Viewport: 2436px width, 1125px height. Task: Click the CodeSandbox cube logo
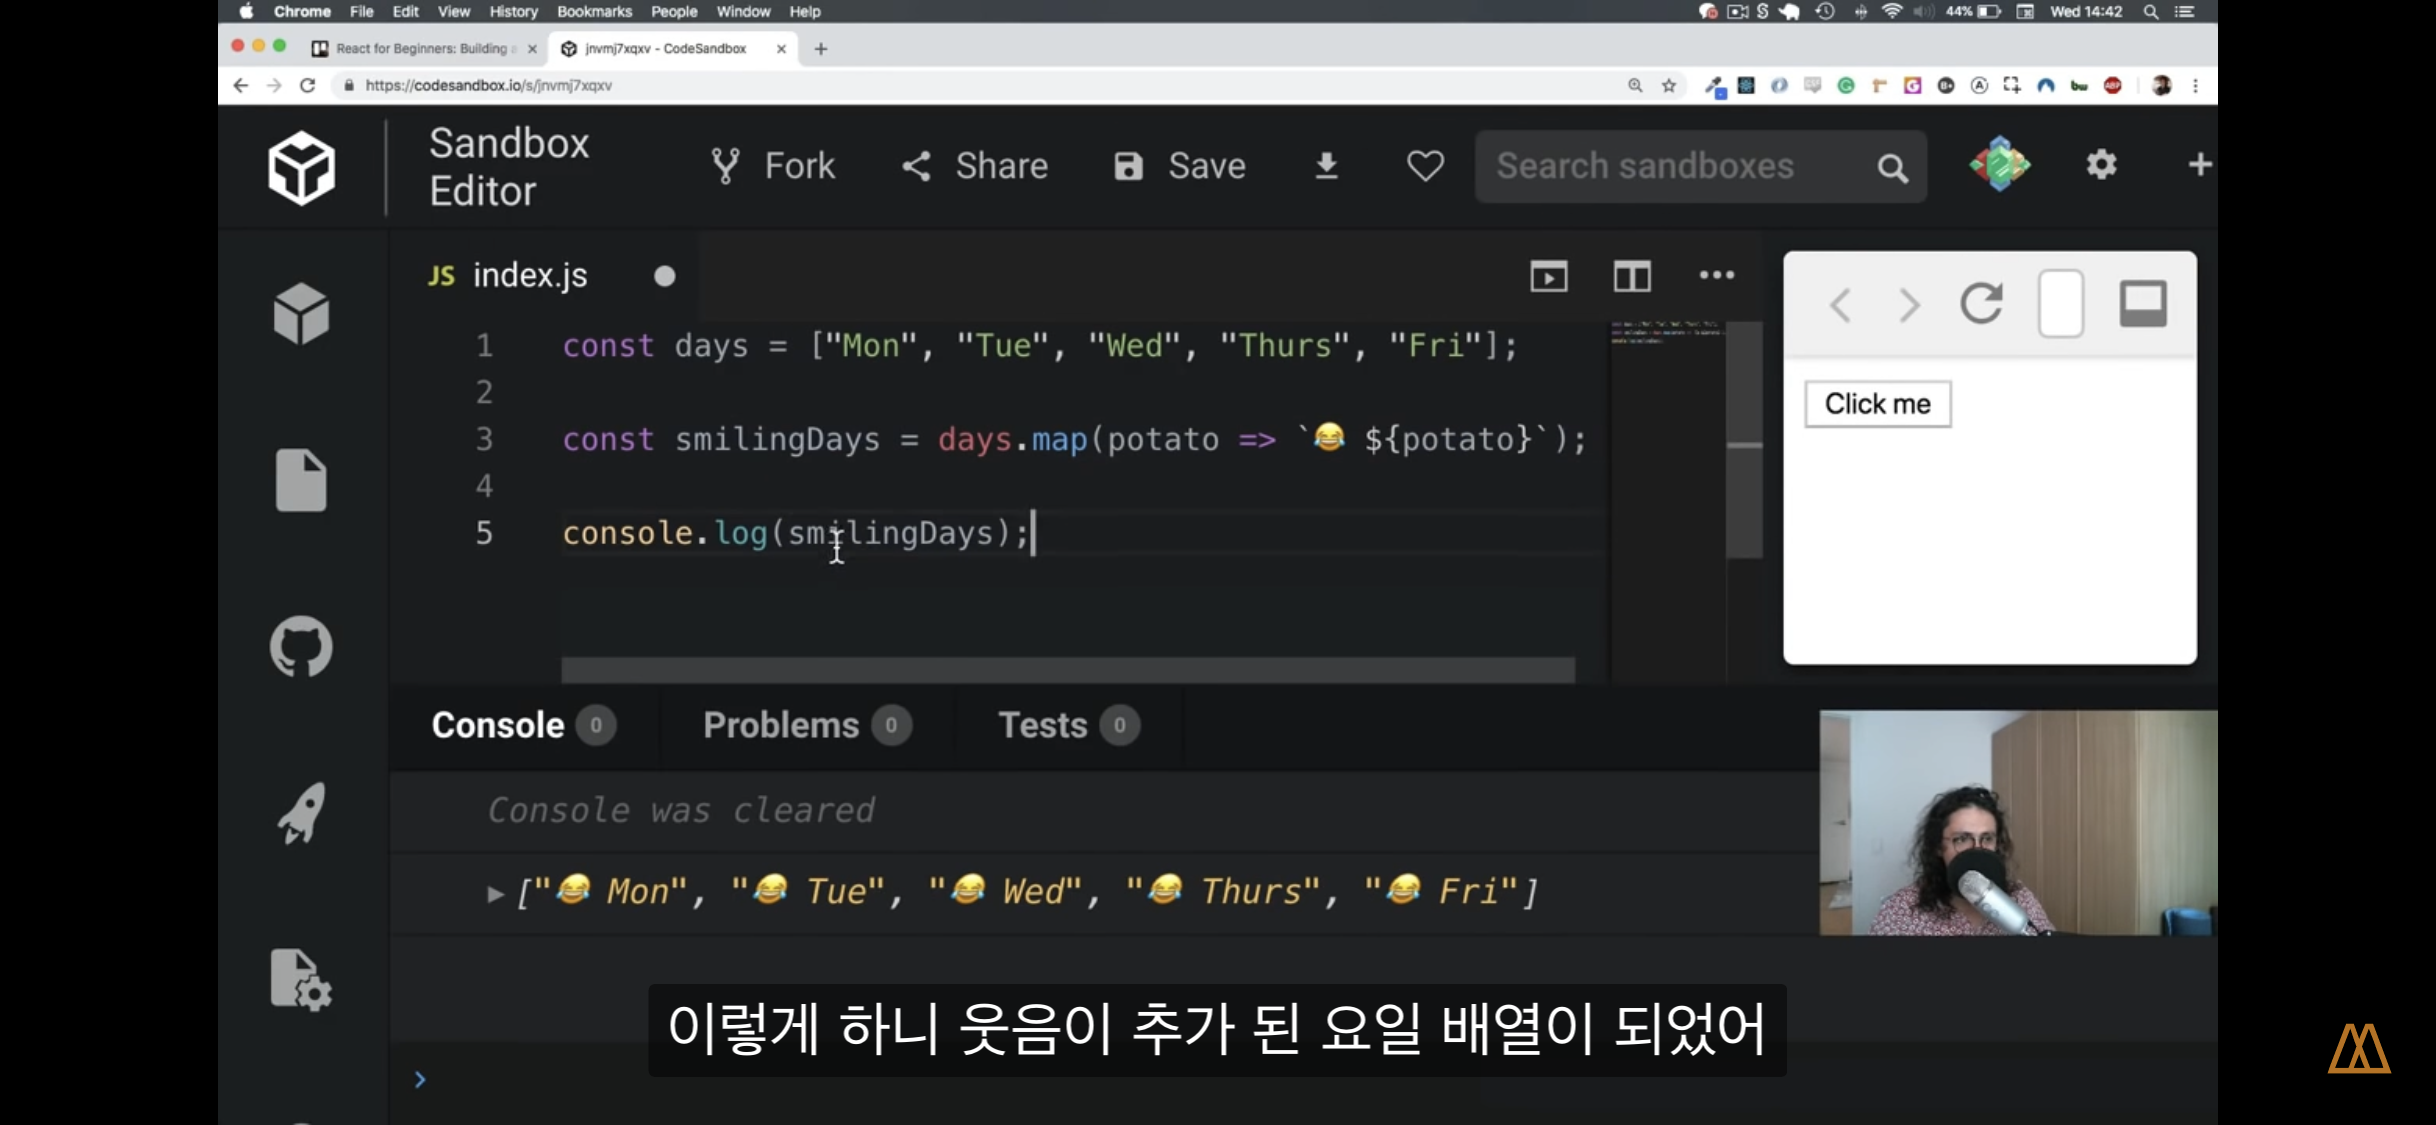[301, 167]
